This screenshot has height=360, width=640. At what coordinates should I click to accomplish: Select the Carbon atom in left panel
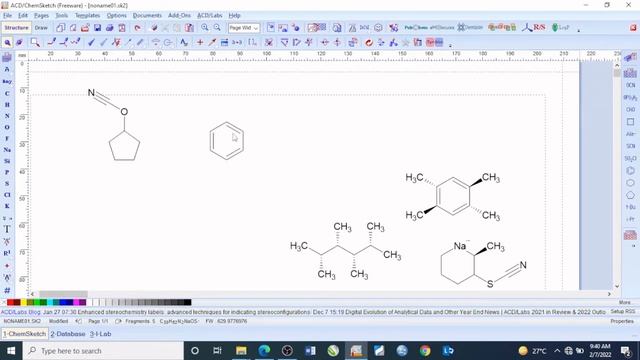tap(7, 93)
